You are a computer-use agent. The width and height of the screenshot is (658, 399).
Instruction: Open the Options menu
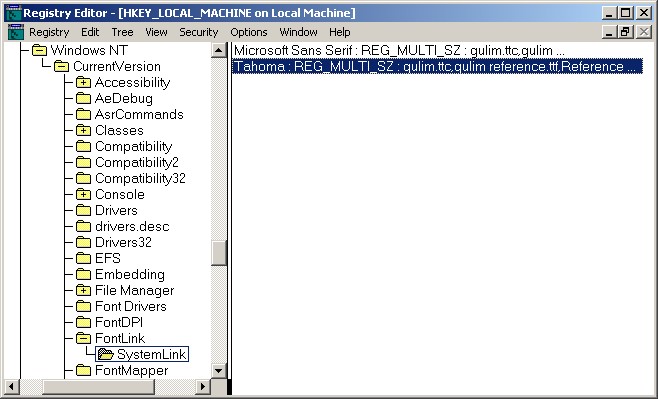248,32
